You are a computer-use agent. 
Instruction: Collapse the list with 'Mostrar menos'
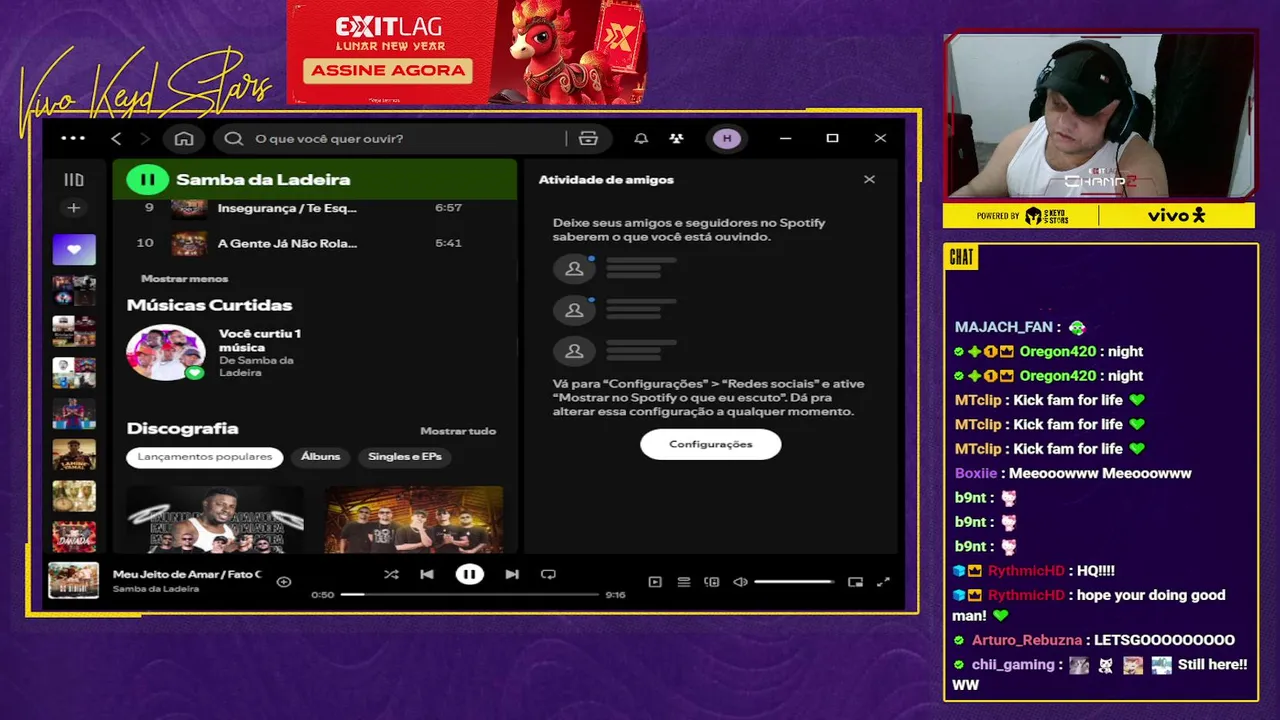click(185, 278)
